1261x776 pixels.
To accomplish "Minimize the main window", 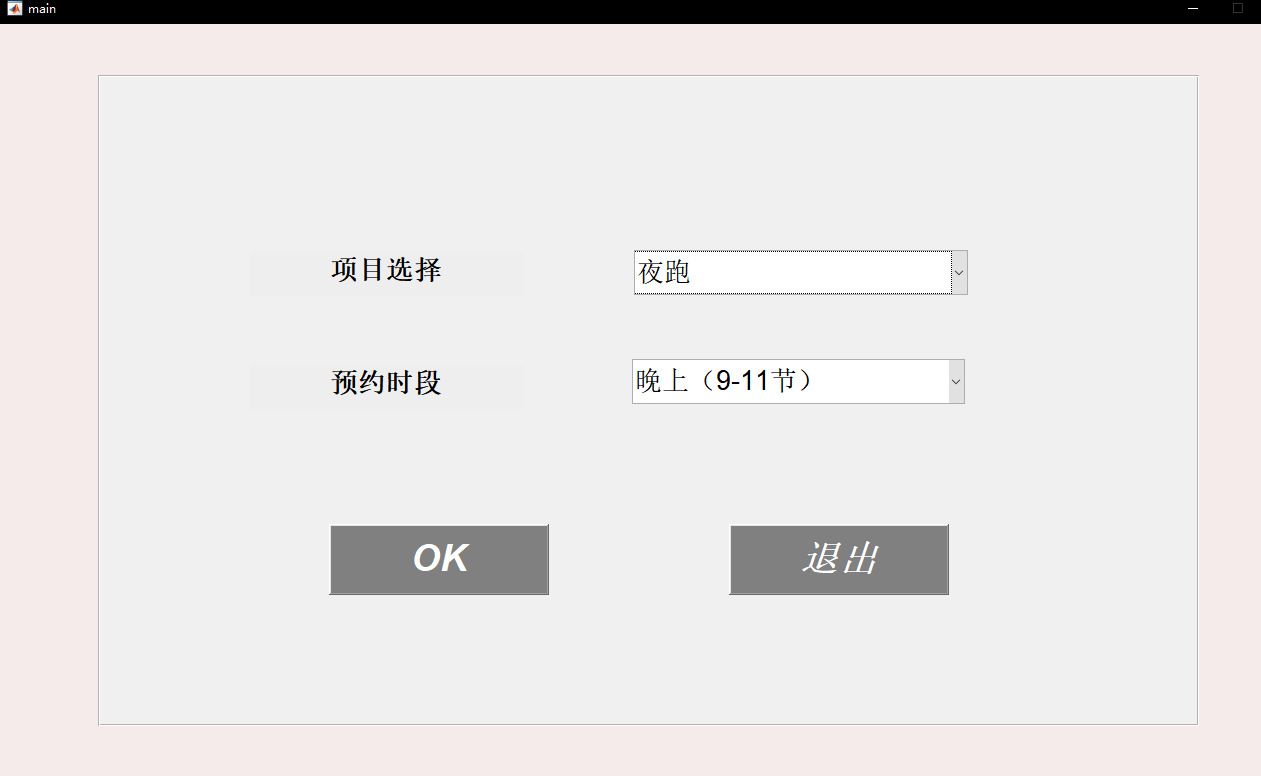I will coord(1192,9).
